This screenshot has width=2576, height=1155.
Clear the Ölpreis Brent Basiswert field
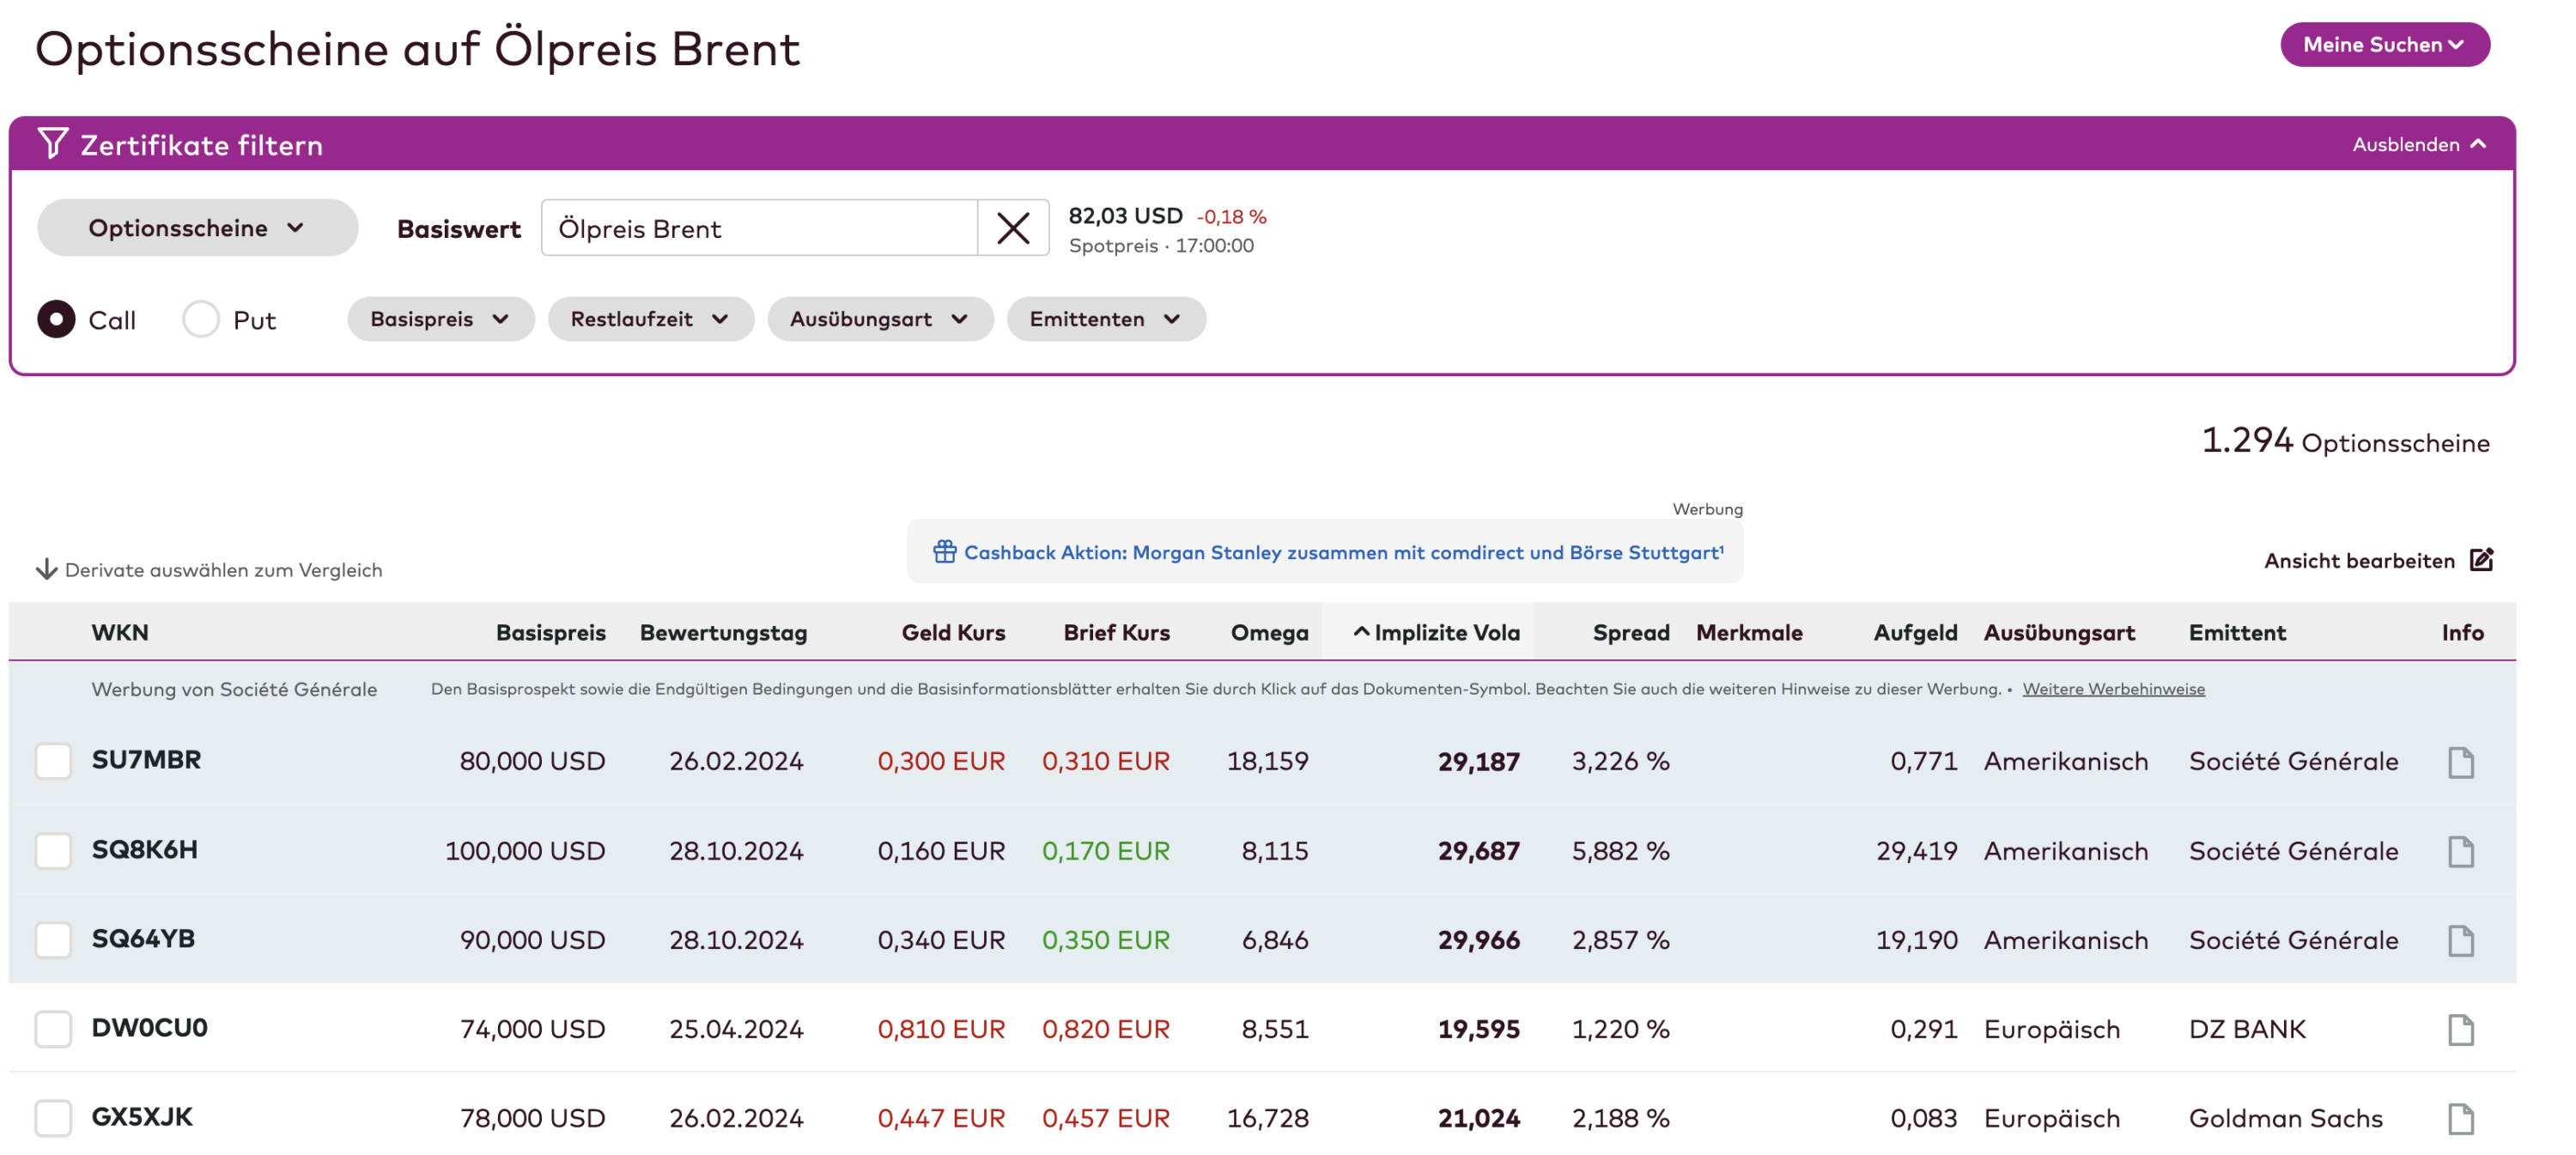(x=1012, y=228)
